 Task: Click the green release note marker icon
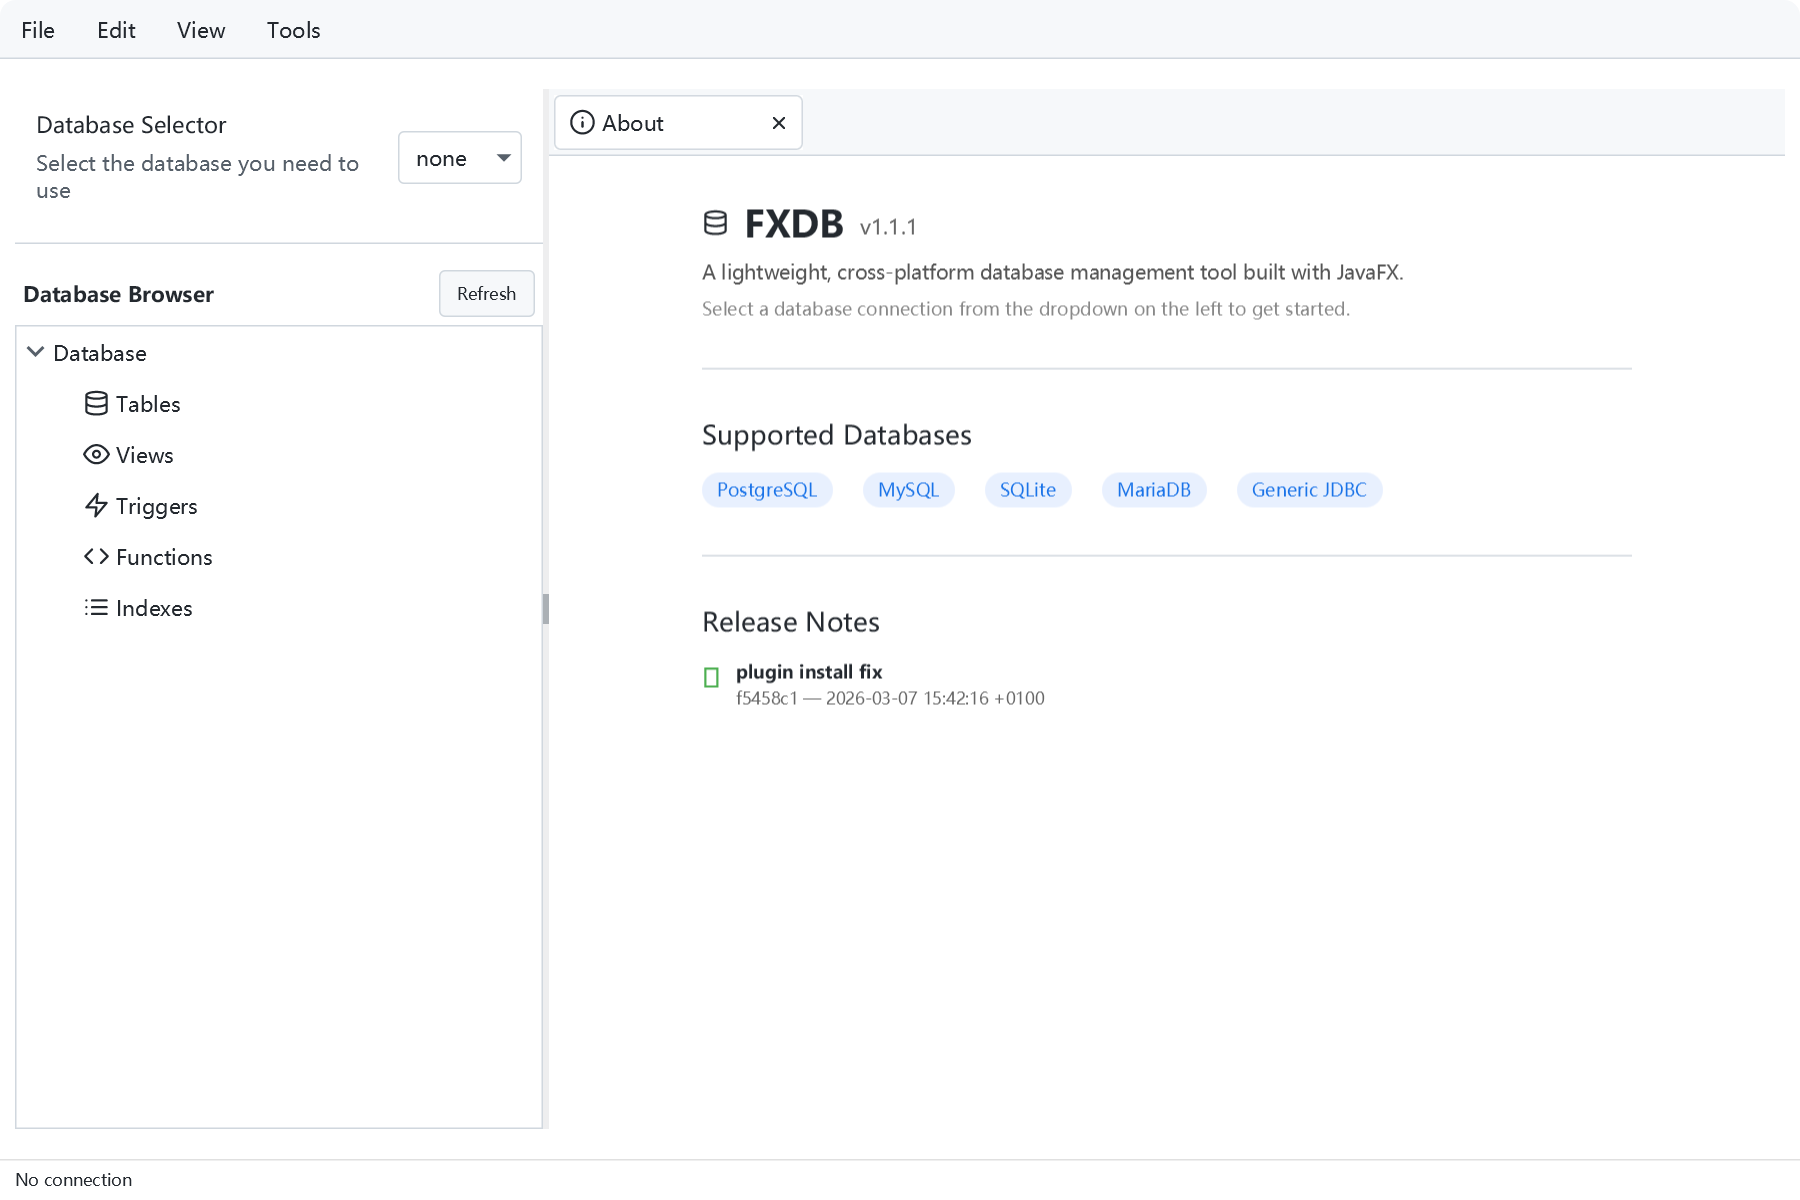(x=711, y=678)
